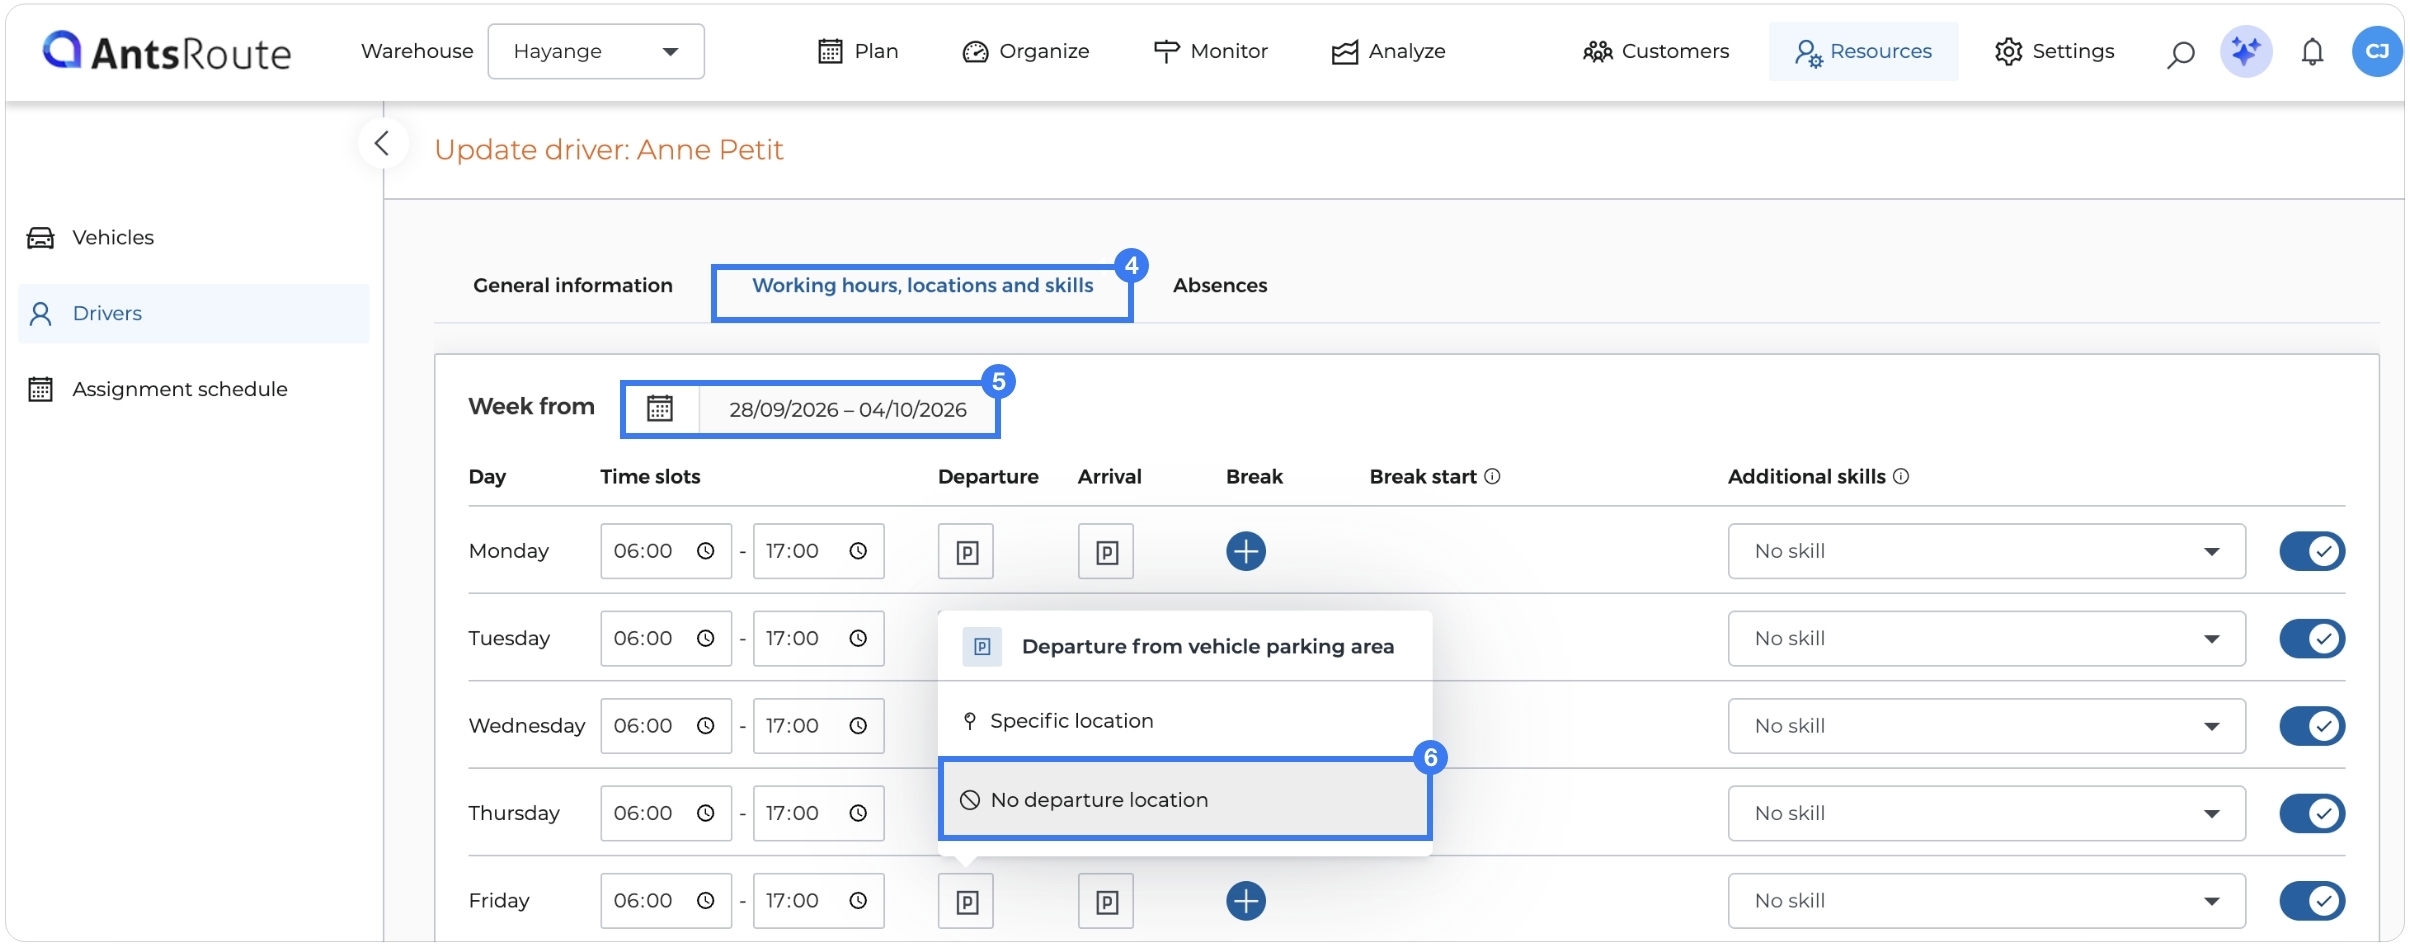Open the Plan menu
Viewport: 2410px width, 944px height.
click(858, 51)
